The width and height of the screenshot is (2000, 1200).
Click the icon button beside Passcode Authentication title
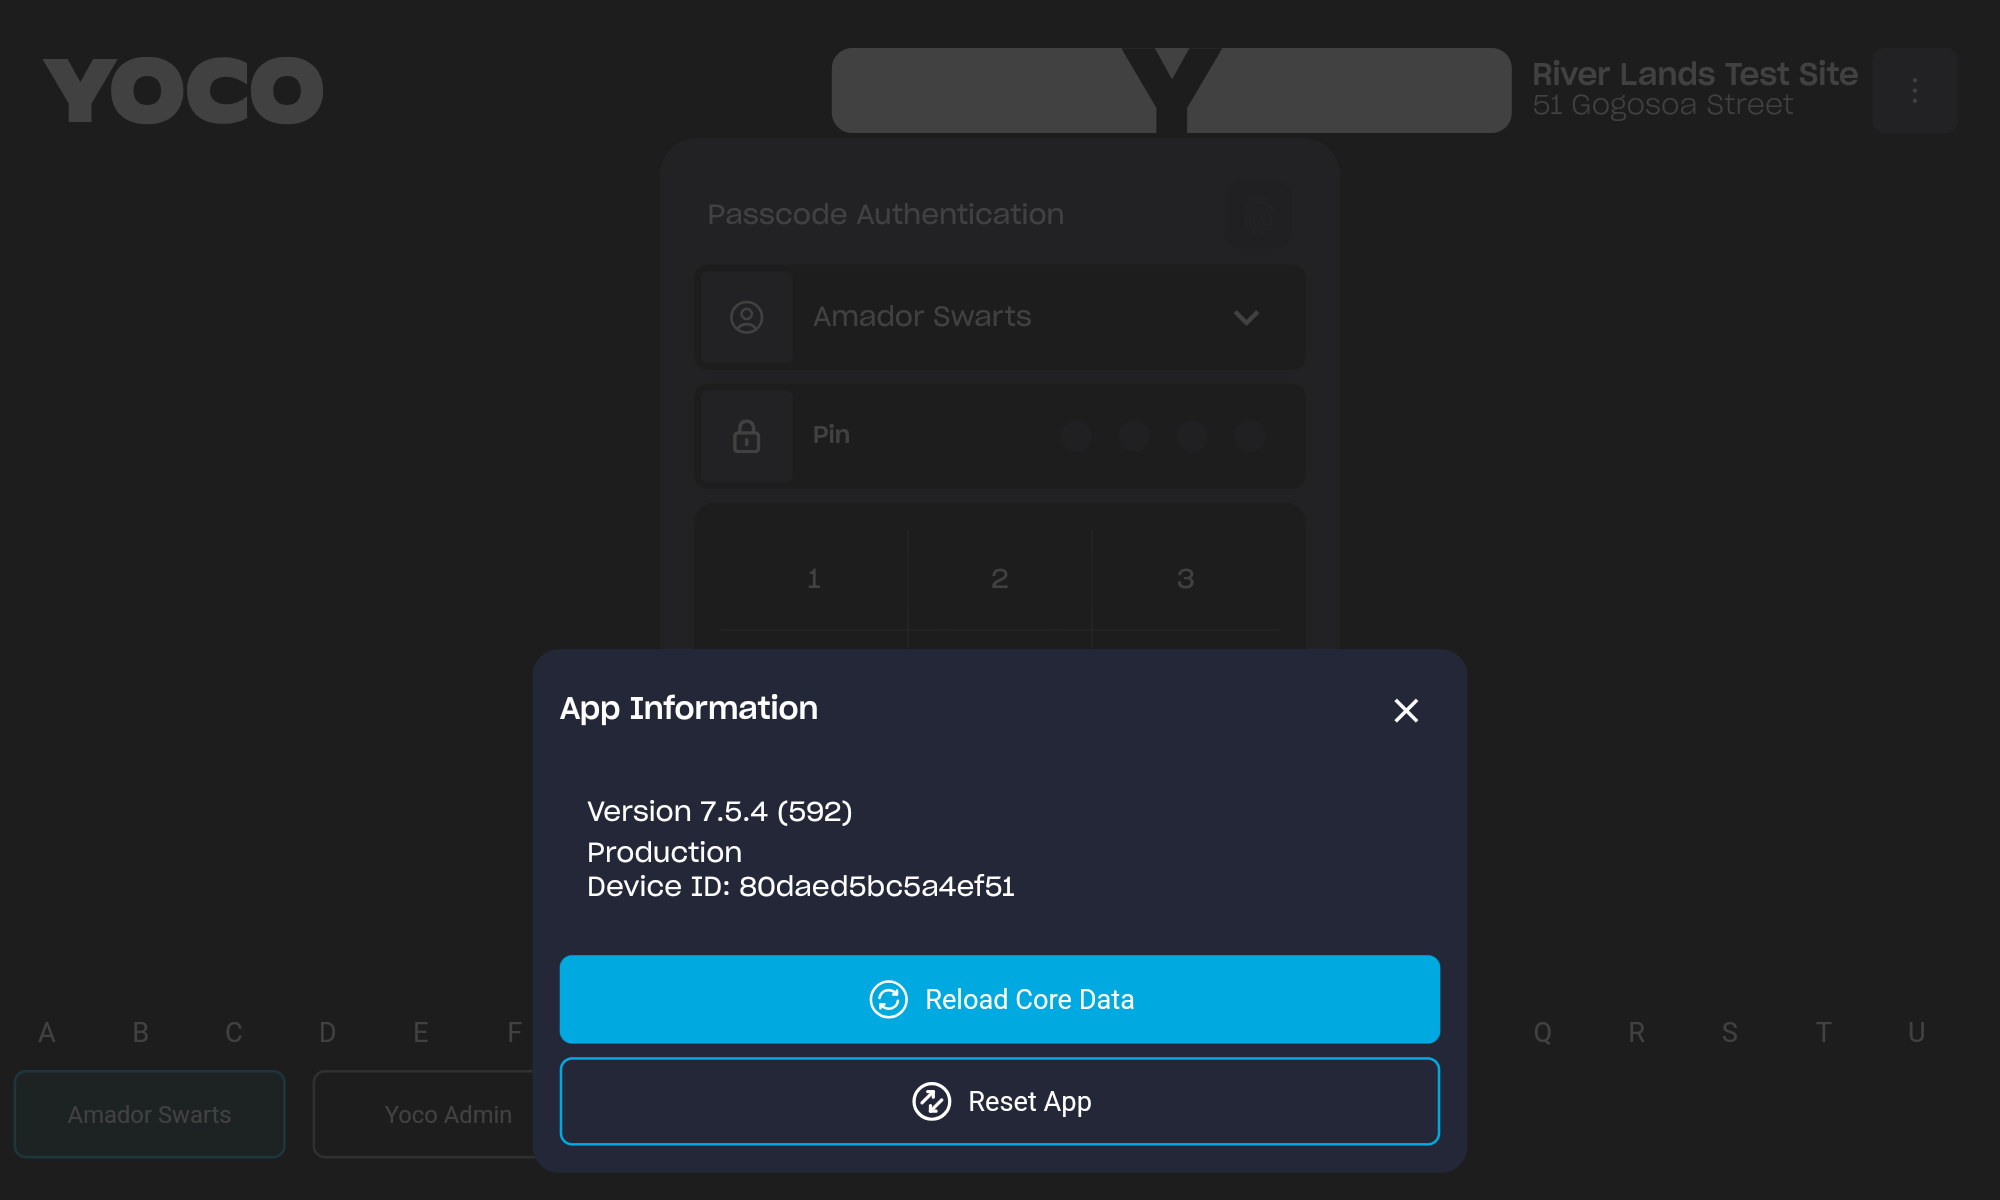1258,214
